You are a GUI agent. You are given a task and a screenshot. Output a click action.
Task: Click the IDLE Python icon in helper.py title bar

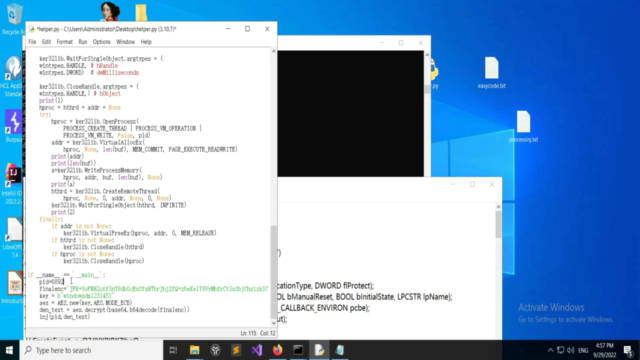pos(31,29)
